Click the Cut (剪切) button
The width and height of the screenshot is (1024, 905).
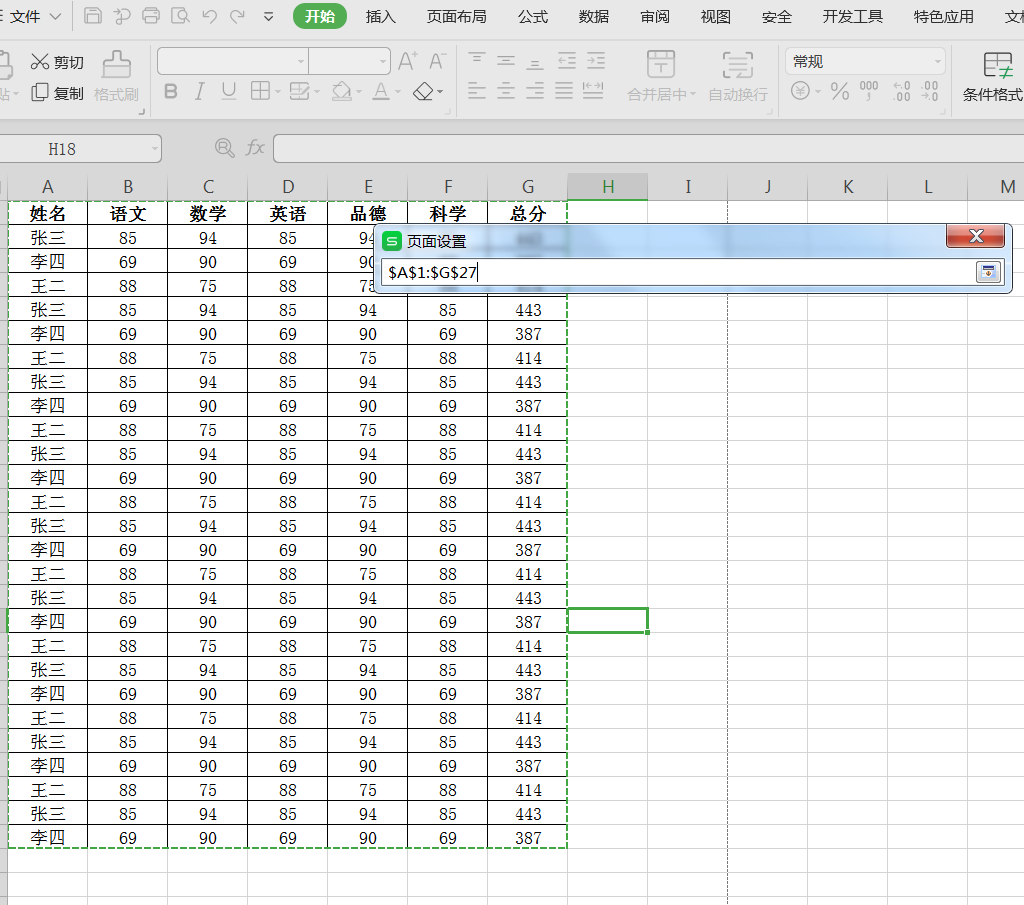click(x=57, y=62)
